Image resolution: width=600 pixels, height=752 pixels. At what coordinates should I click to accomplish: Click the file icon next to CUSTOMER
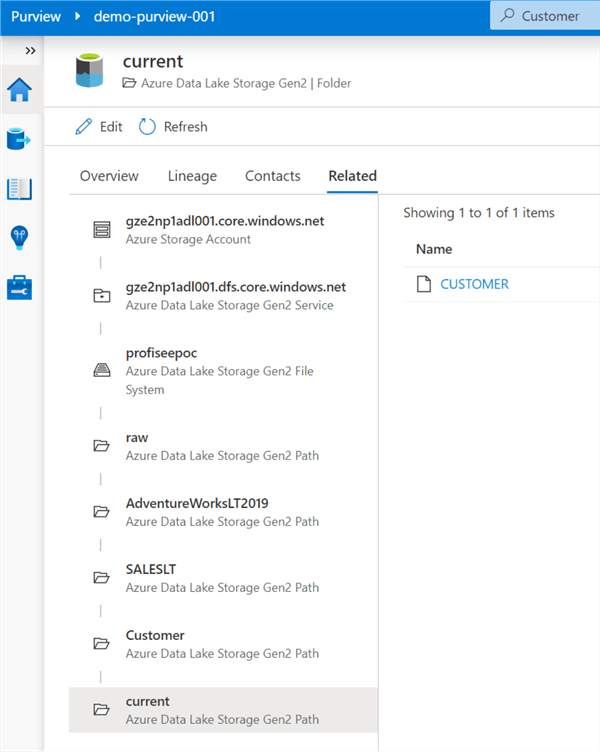424,284
